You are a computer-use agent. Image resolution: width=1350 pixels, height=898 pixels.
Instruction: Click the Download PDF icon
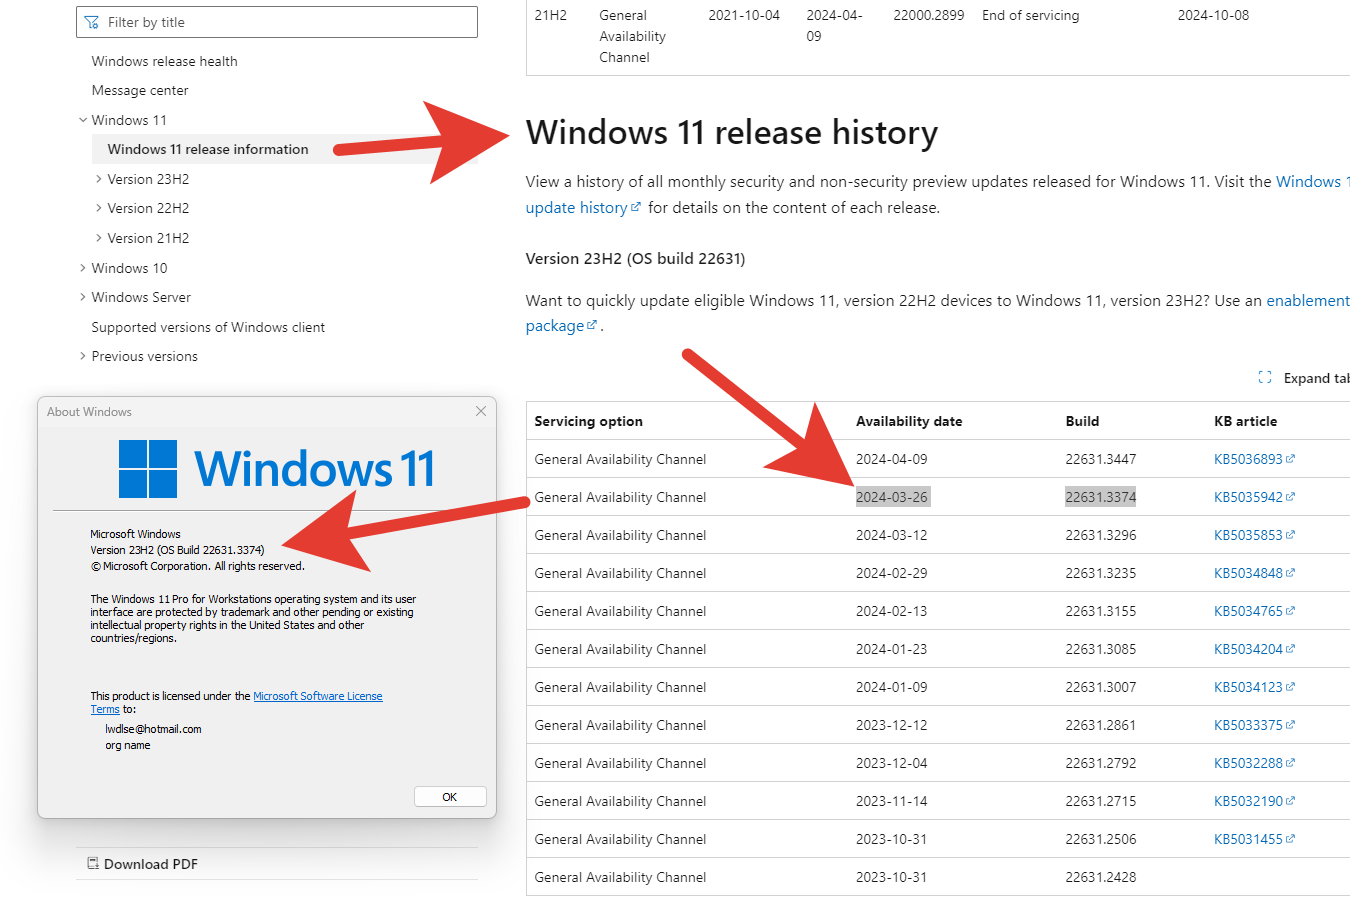93,863
